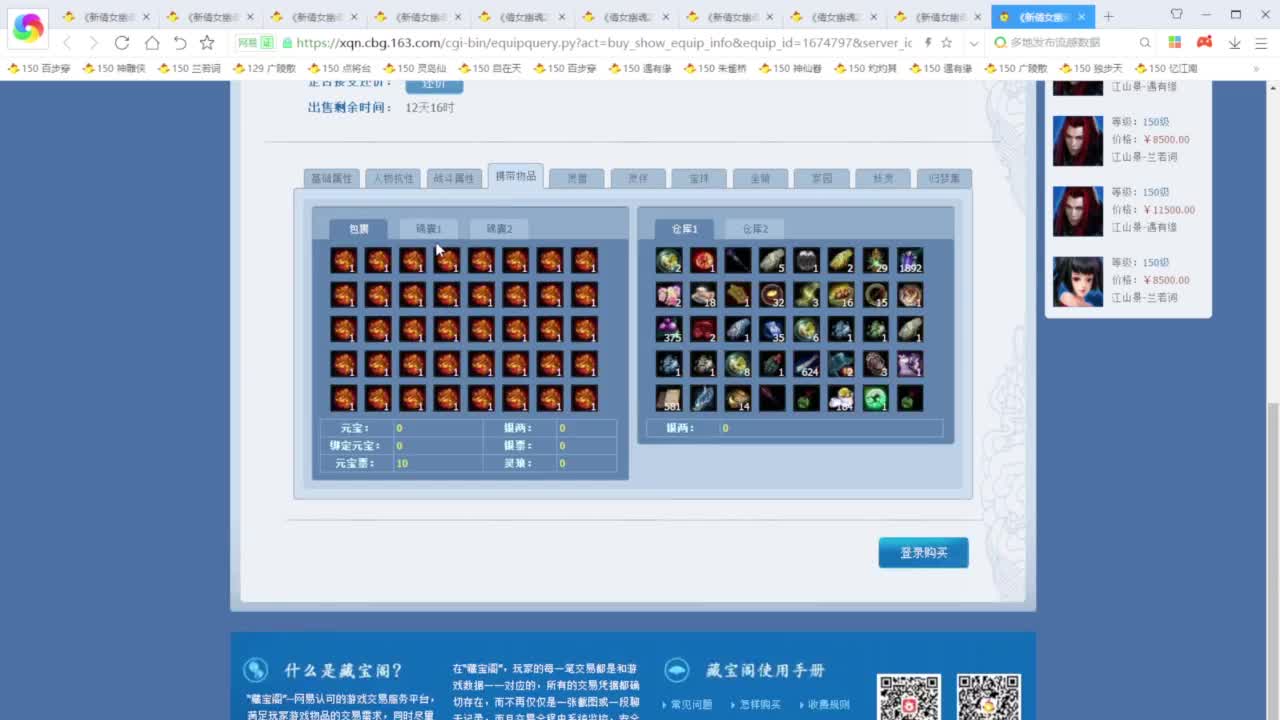
Task: Click the first fire item in 包裹
Action: [344, 261]
